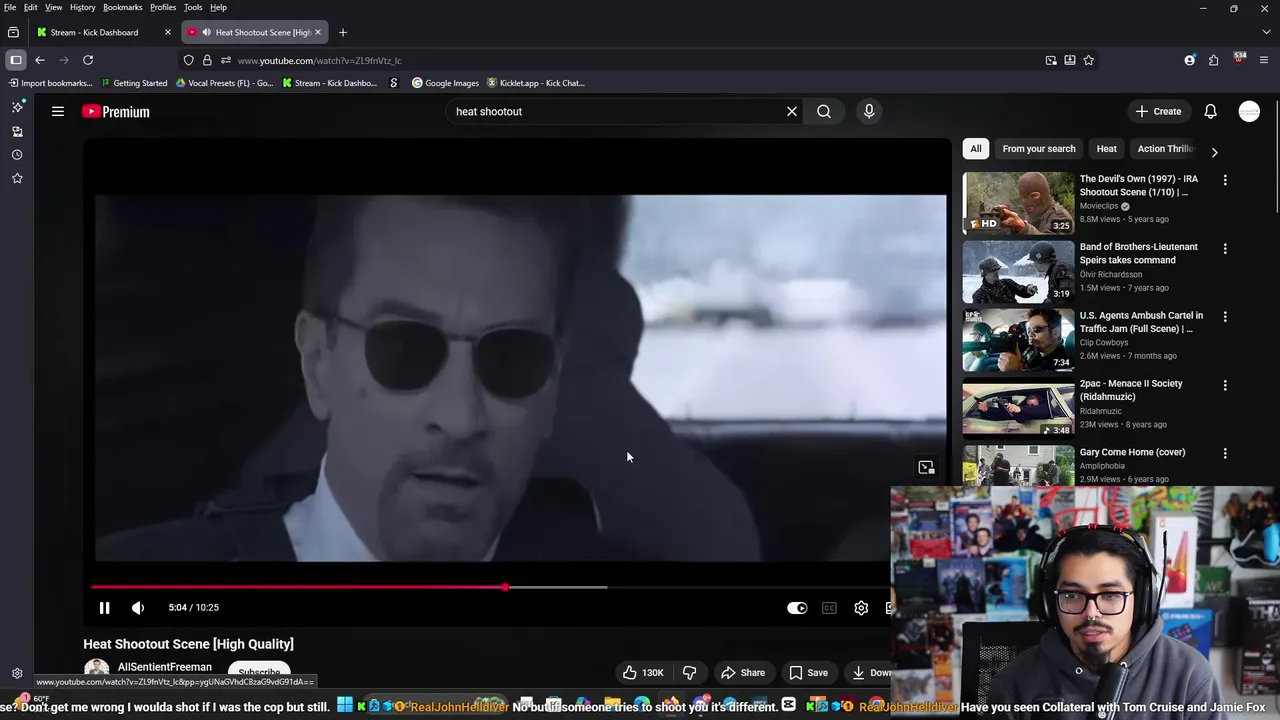Open sidebar settings gear at bottom left
This screenshot has width=1280, height=720.
pyautogui.click(x=17, y=674)
